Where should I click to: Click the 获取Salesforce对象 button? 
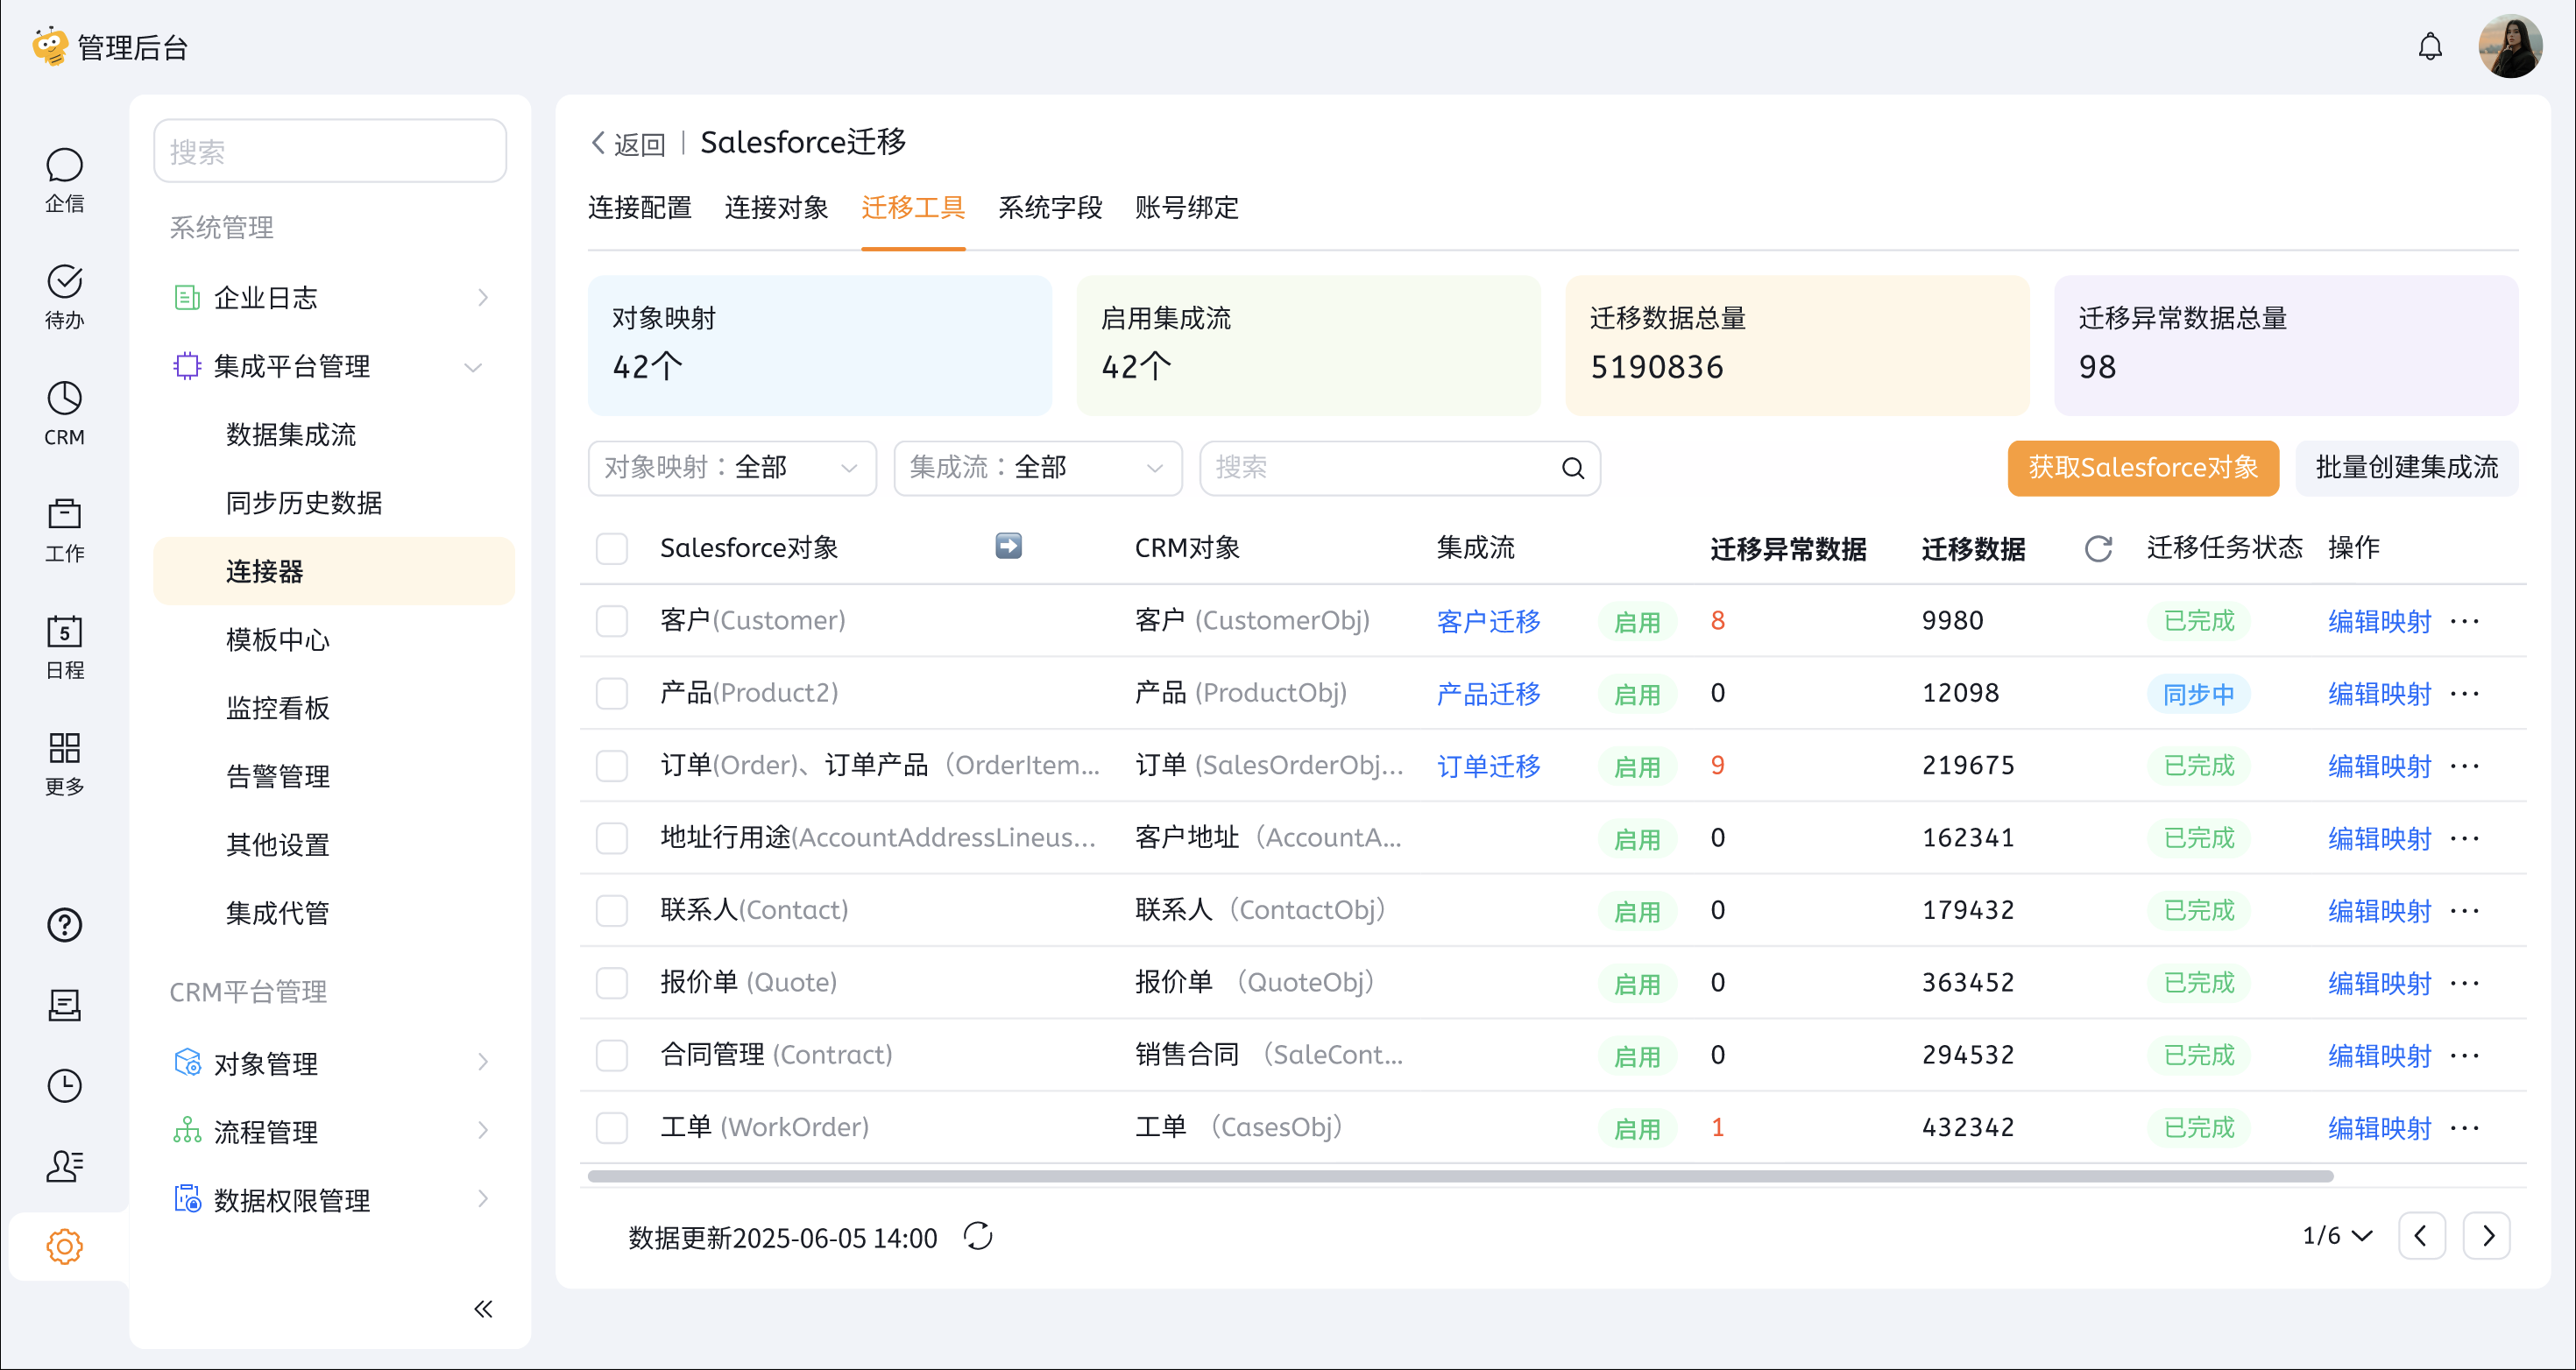(x=2142, y=468)
